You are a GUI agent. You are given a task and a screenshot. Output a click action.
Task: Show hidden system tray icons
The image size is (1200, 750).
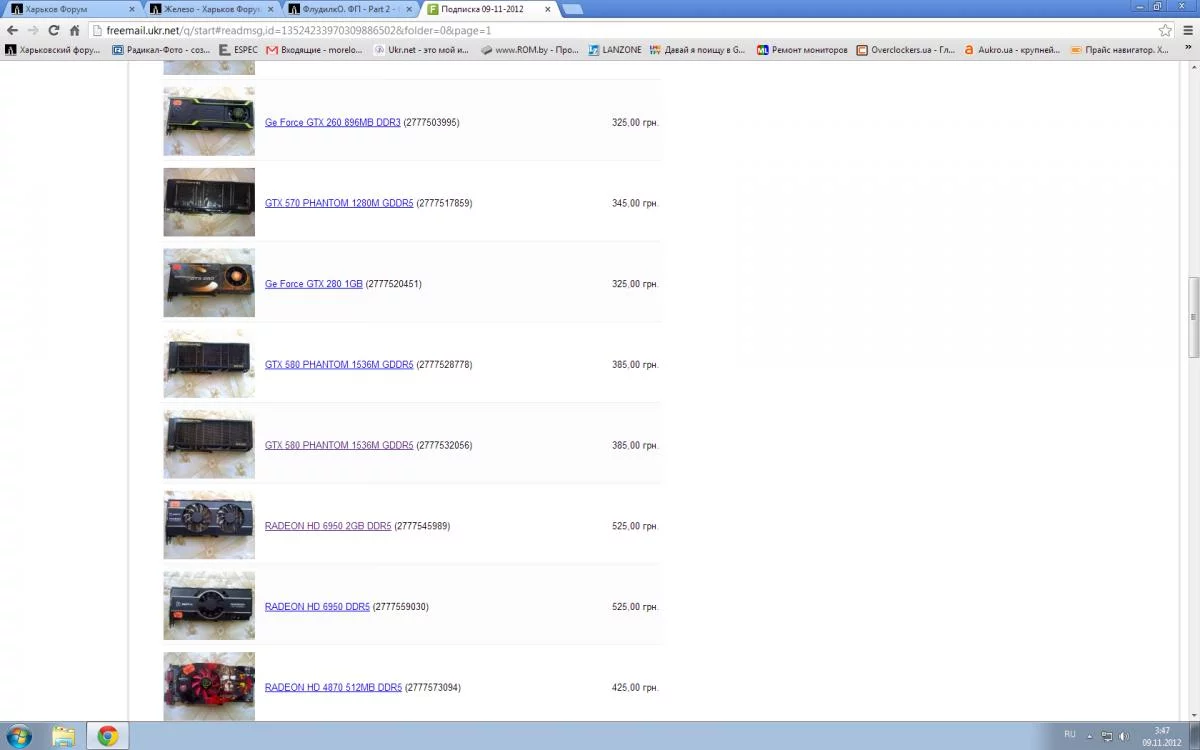click(1090, 736)
